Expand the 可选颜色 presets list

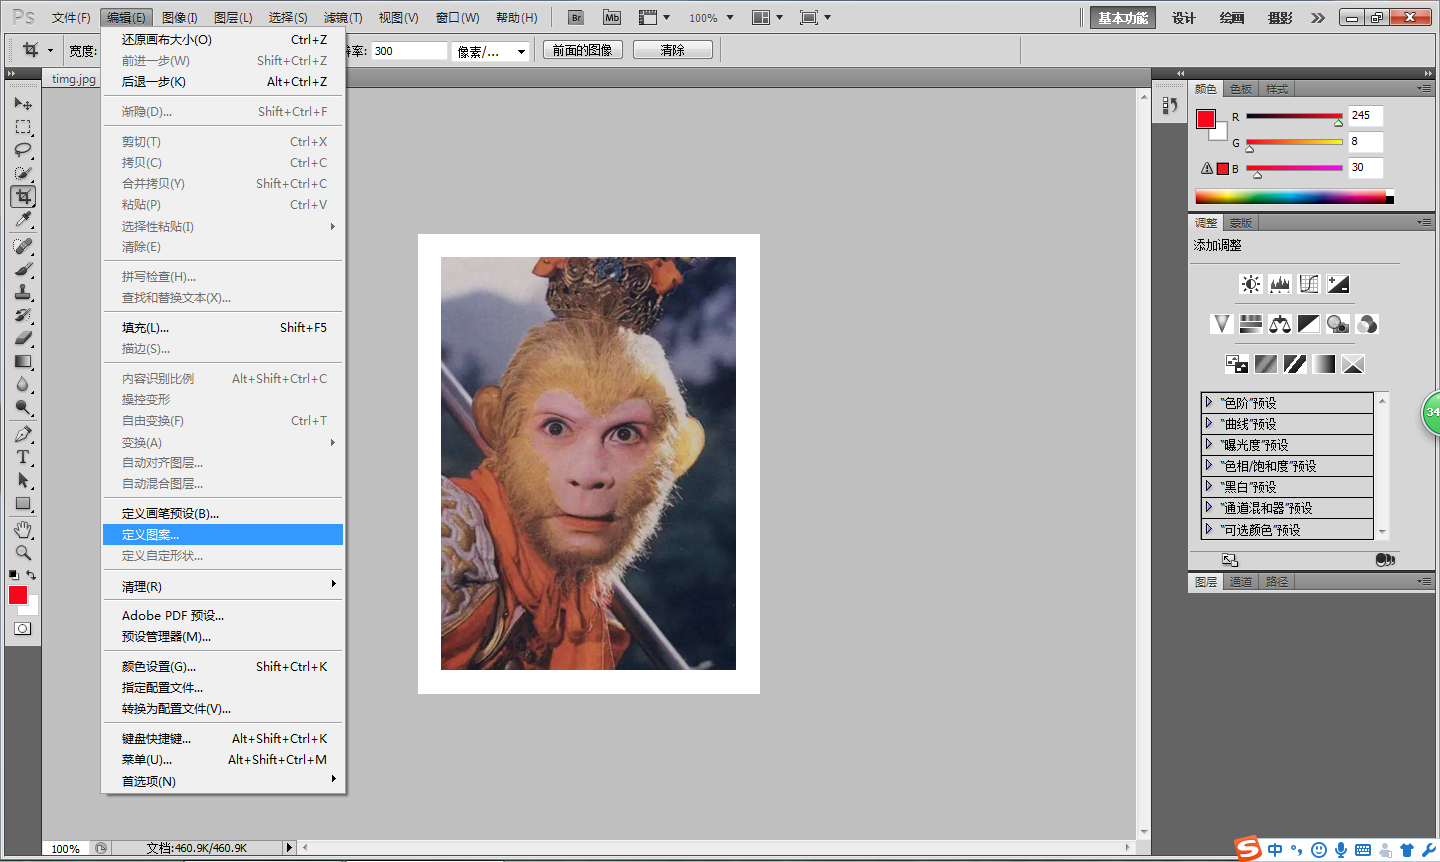pyautogui.click(x=1209, y=529)
